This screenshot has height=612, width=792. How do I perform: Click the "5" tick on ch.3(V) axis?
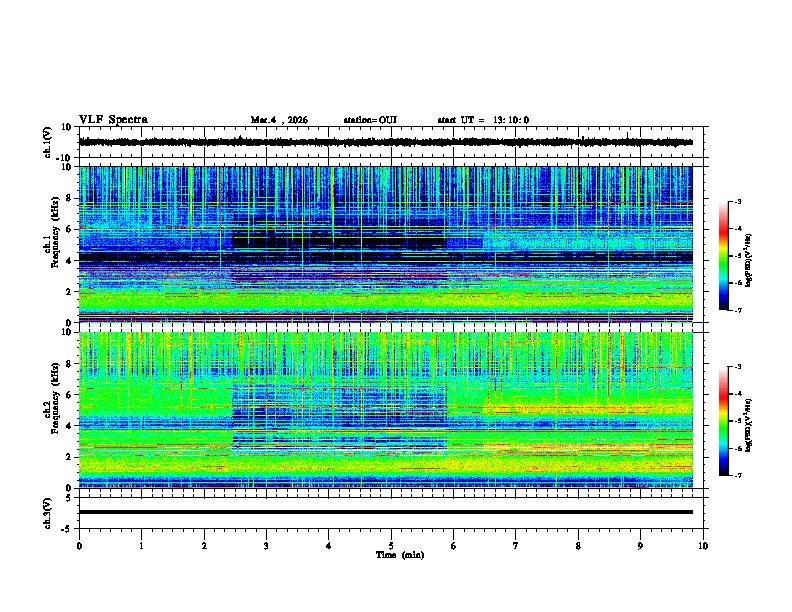pyautogui.click(x=69, y=497)
